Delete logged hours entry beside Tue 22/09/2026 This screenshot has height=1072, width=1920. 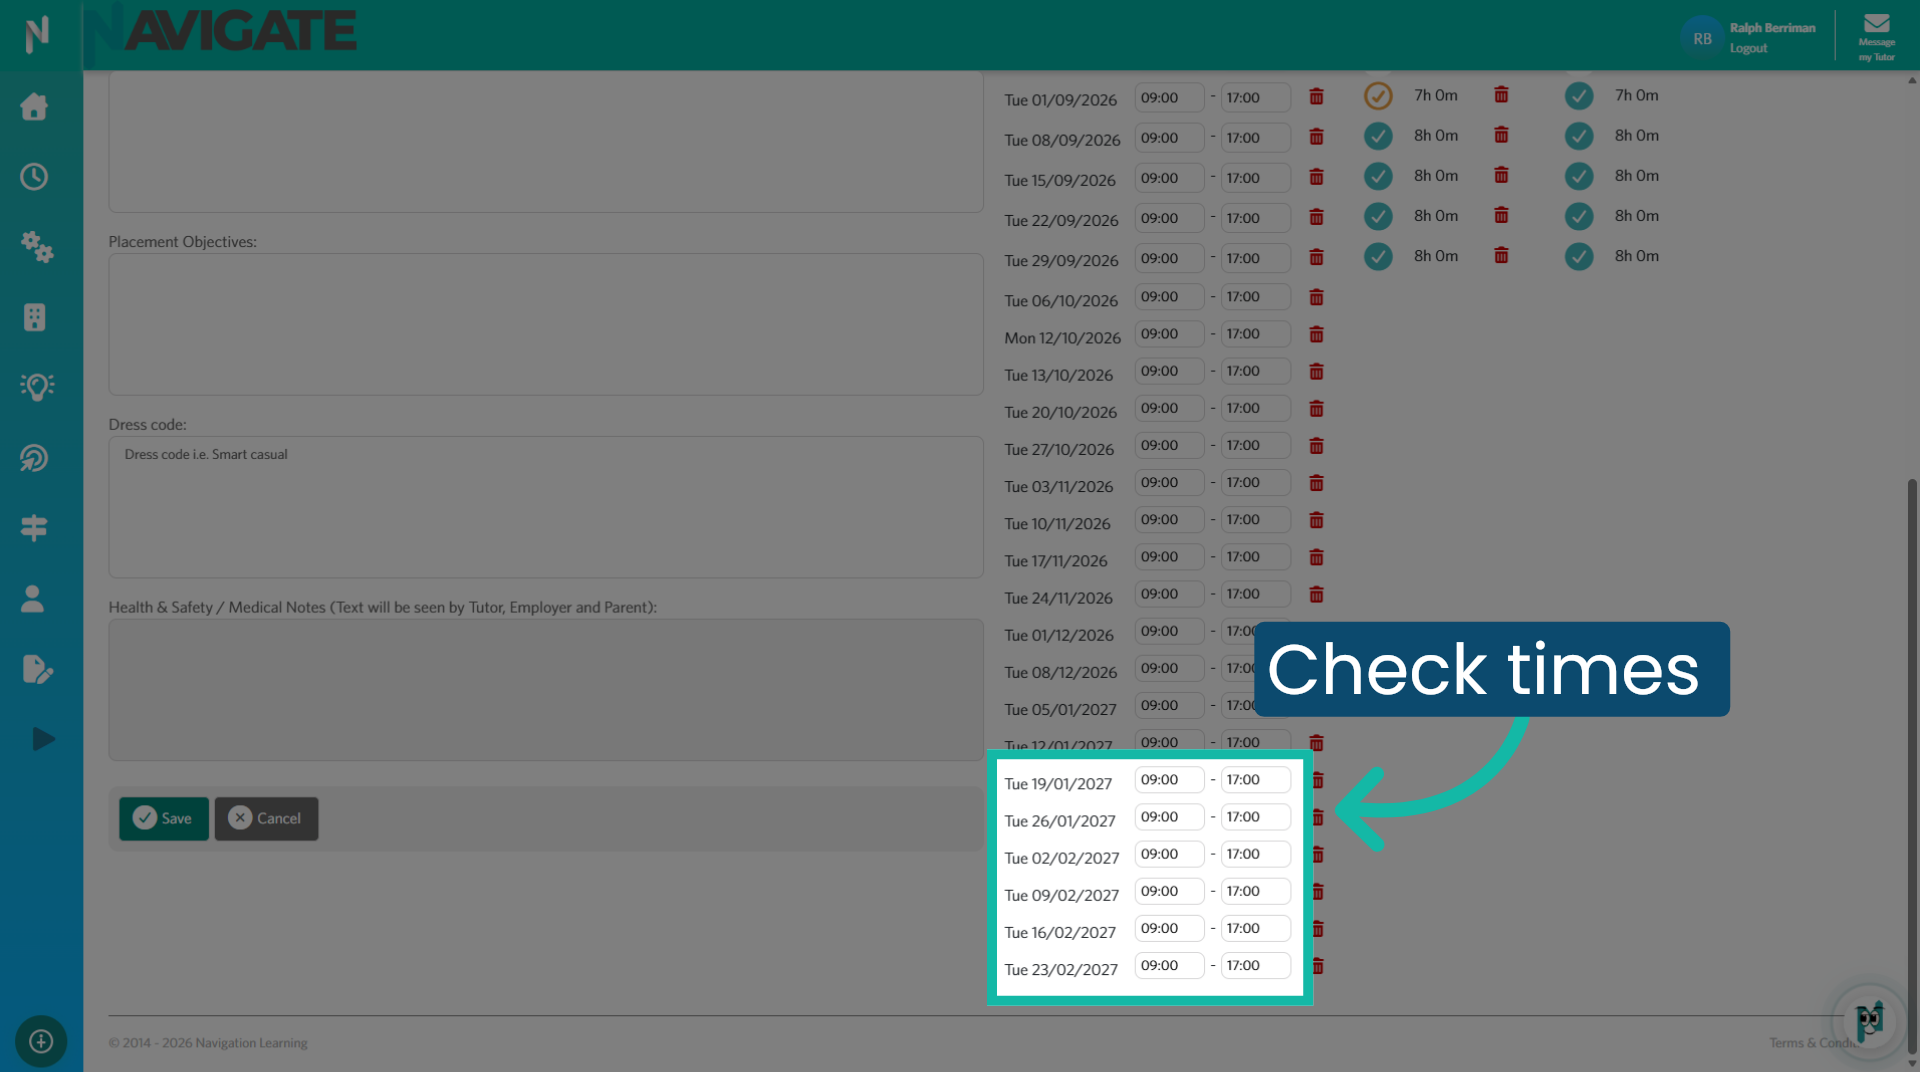coord(1501,215)
